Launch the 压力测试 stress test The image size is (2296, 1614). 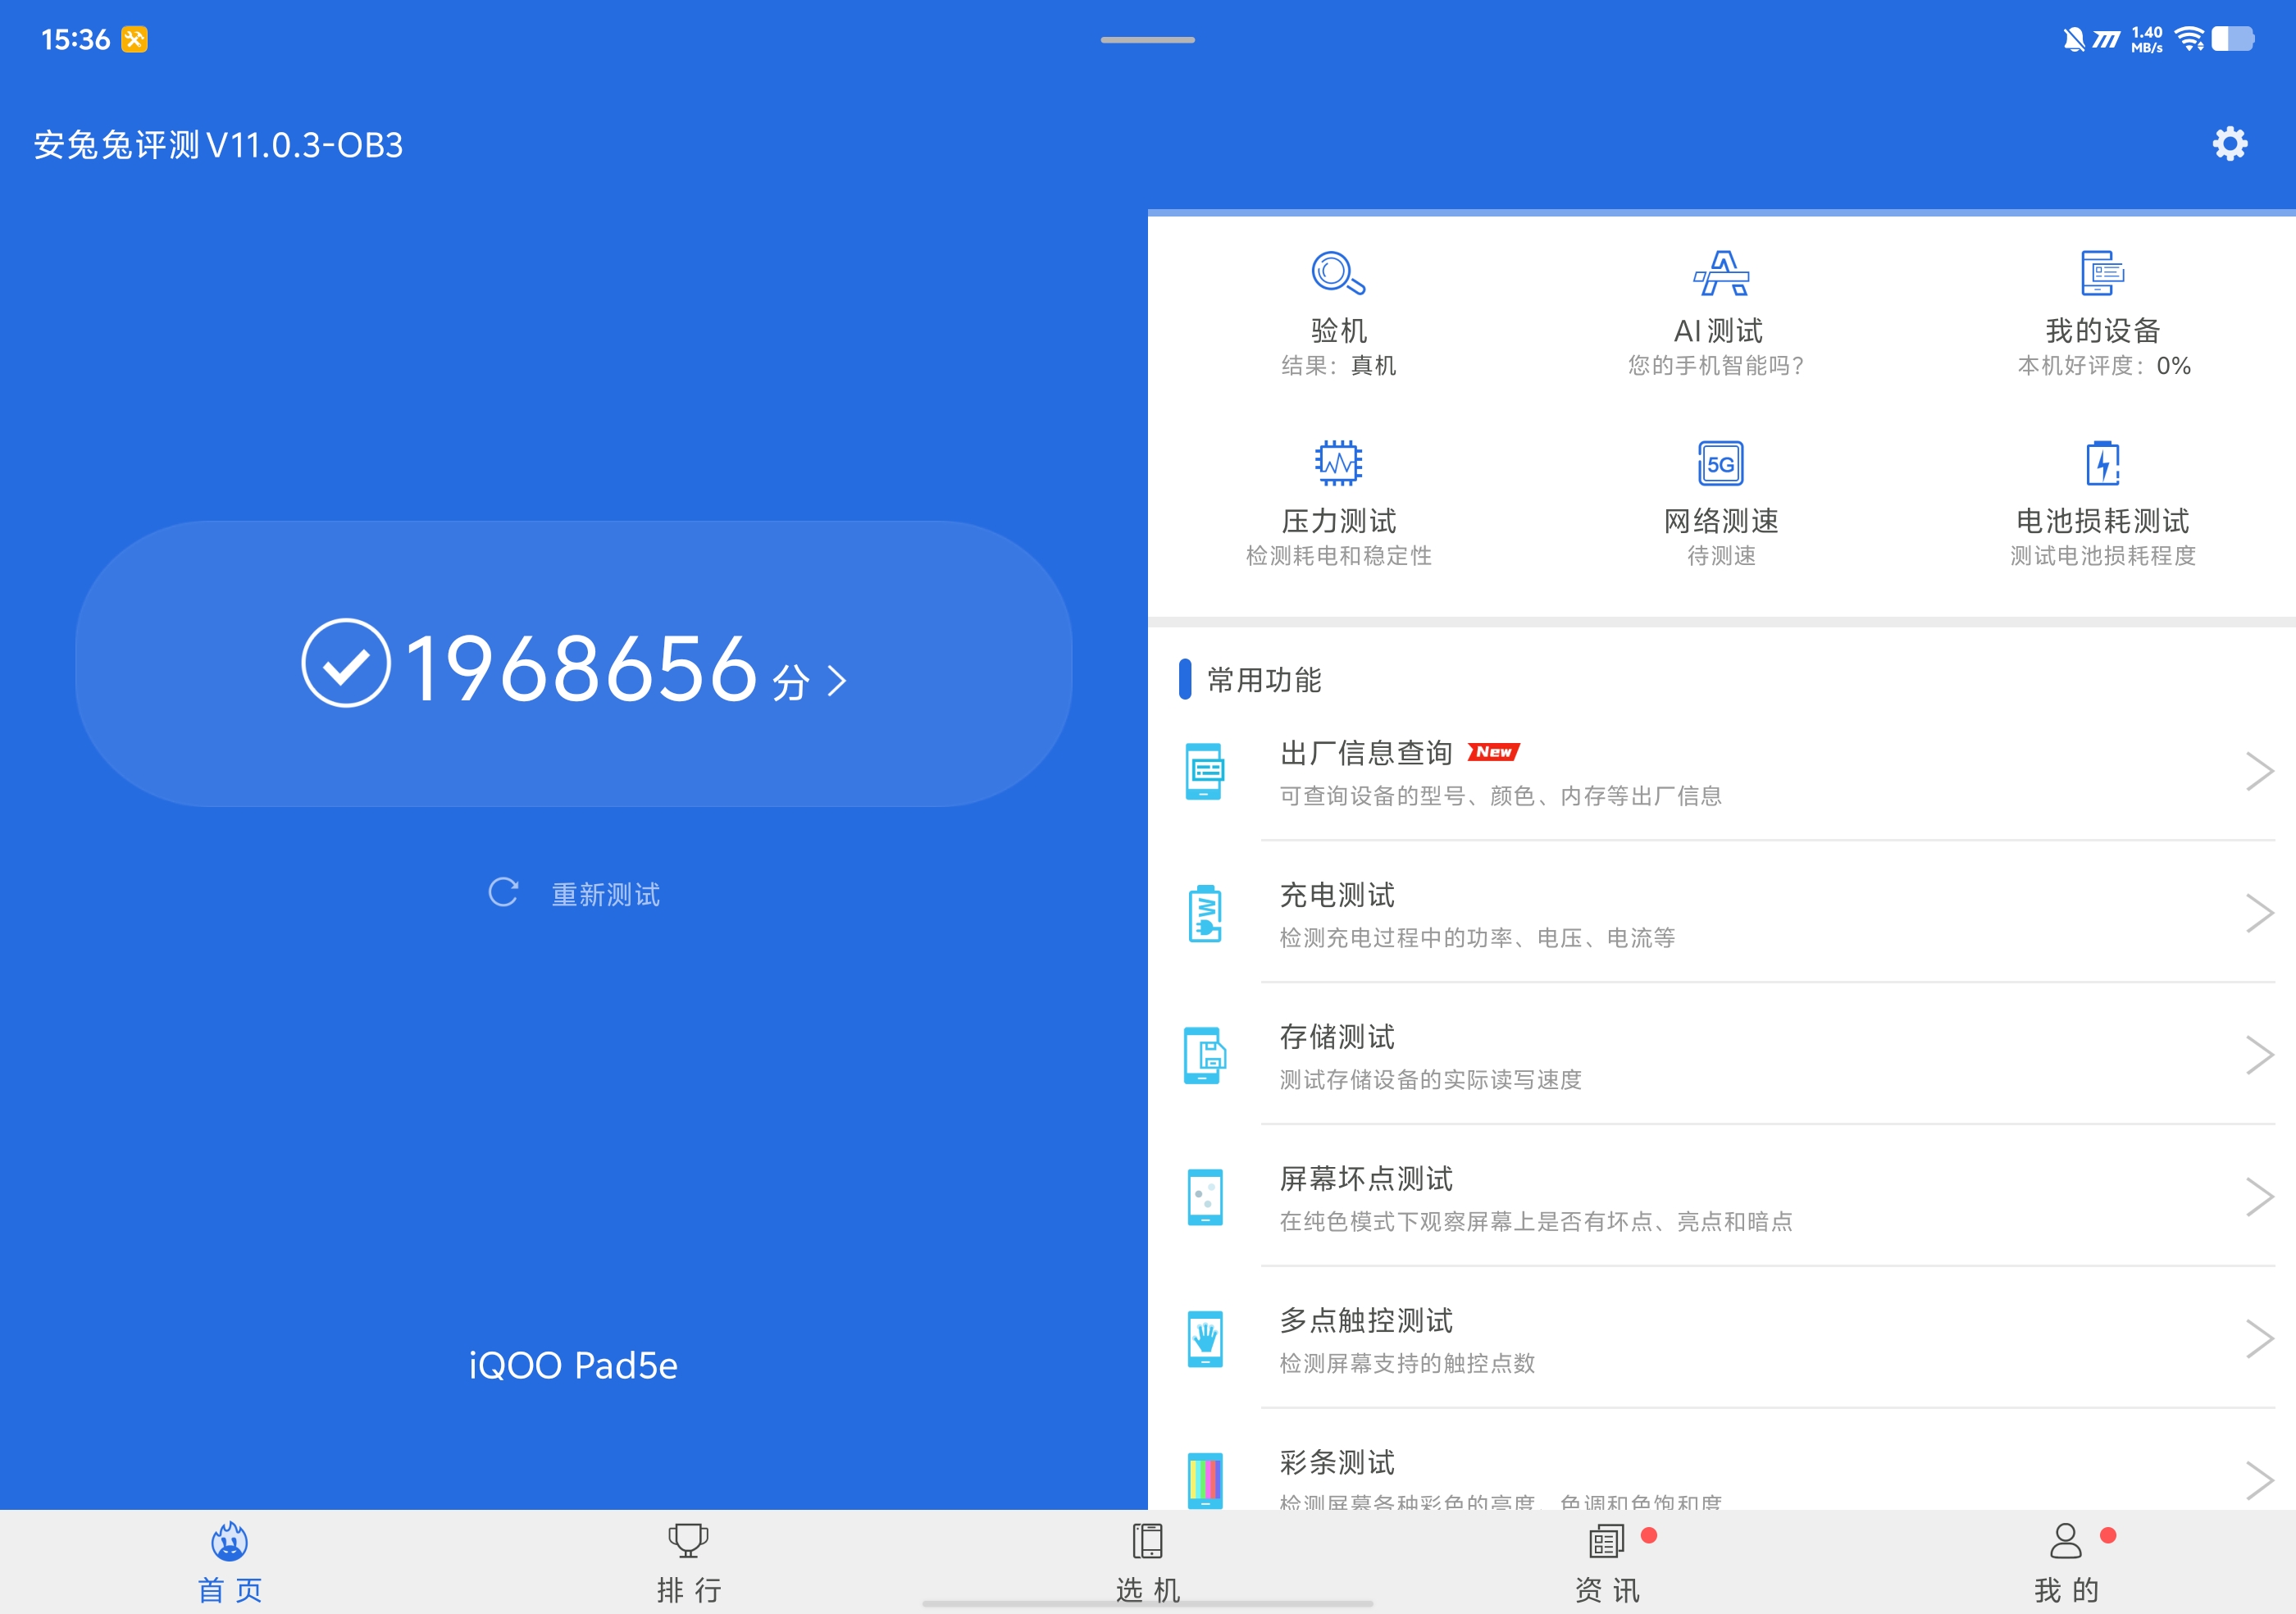pyautogui.click(x=1338, y=463)
